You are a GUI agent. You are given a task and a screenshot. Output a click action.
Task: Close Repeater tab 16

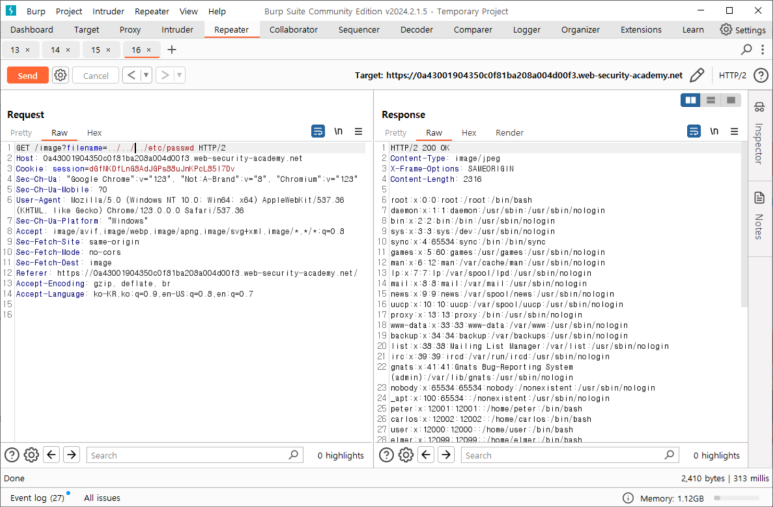pos(149,50)
